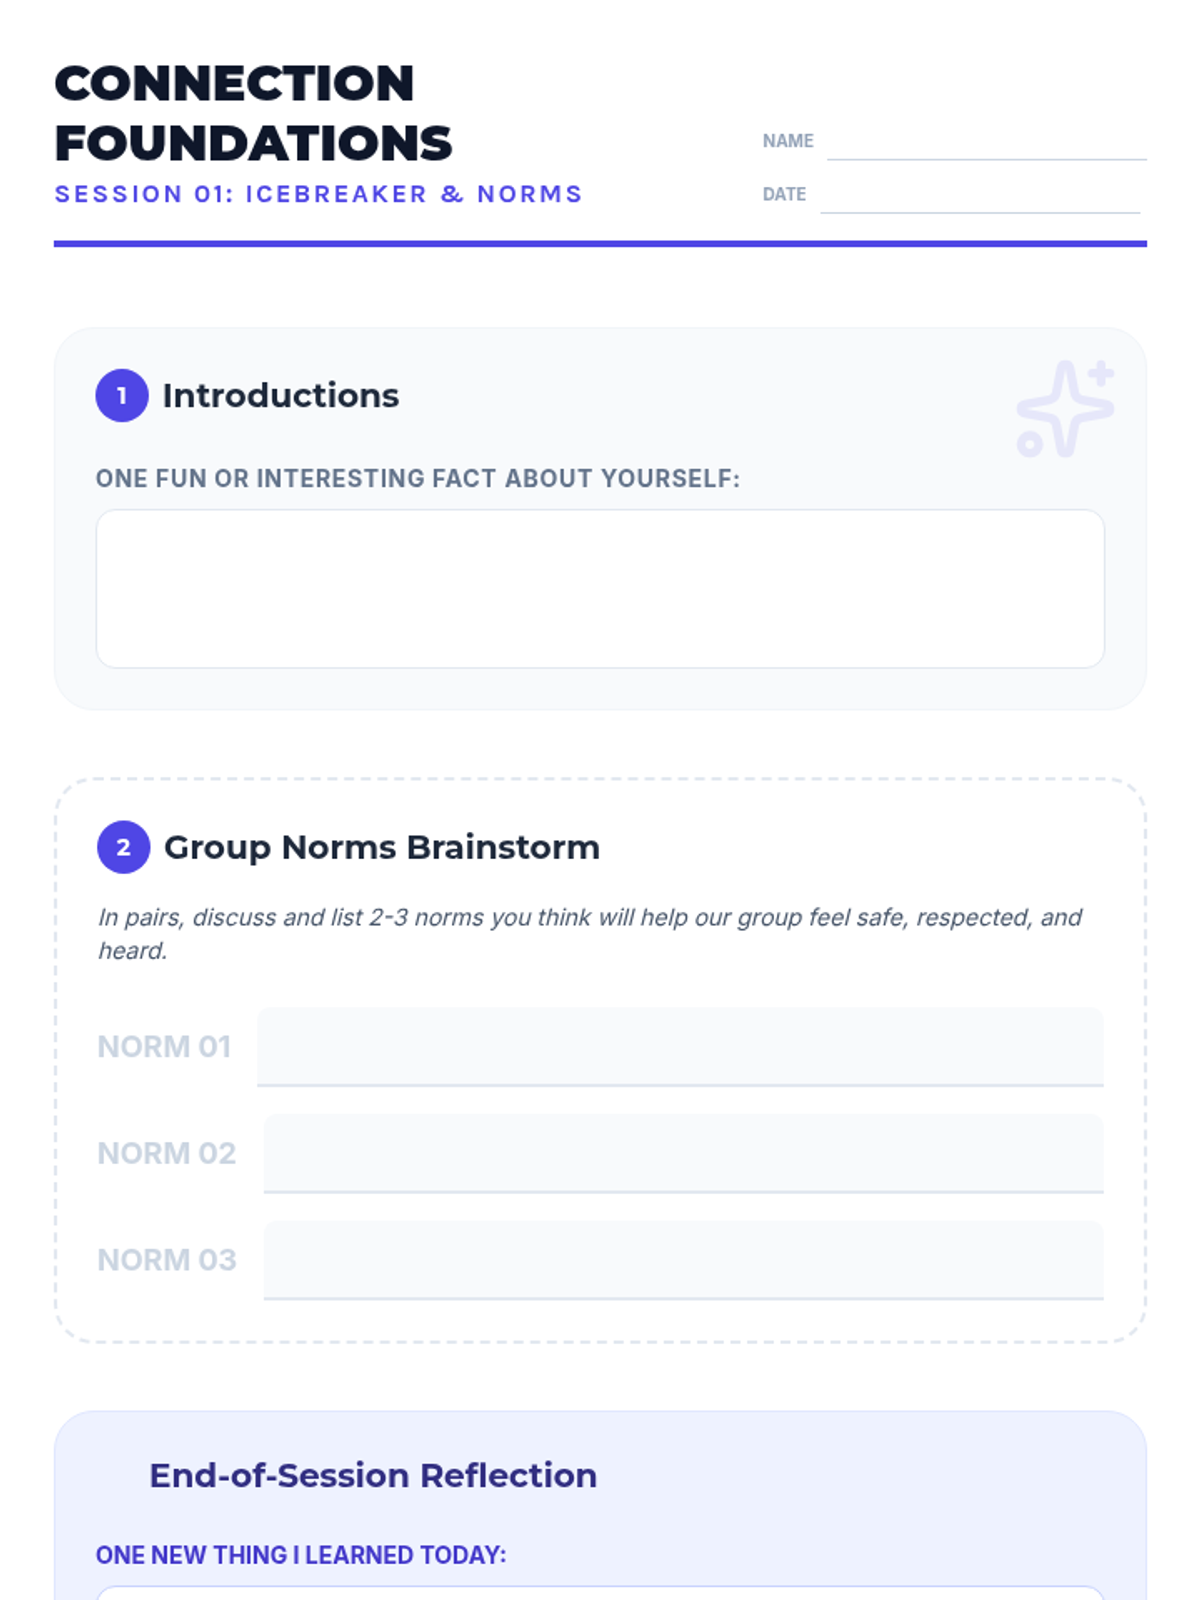Click the Norm 02 input field
Screen dimensions: 1200x1600
coord(683,1153)
